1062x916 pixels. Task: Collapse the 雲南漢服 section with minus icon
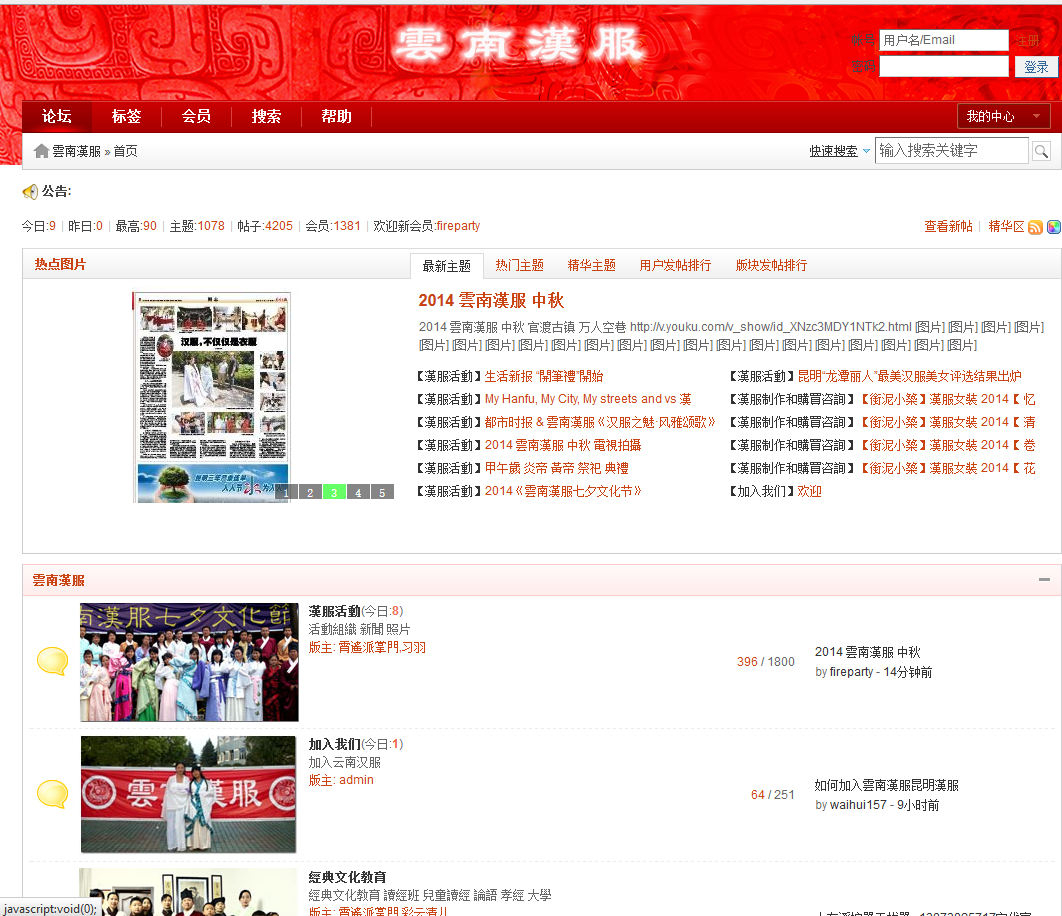(x=1044, y=580)
